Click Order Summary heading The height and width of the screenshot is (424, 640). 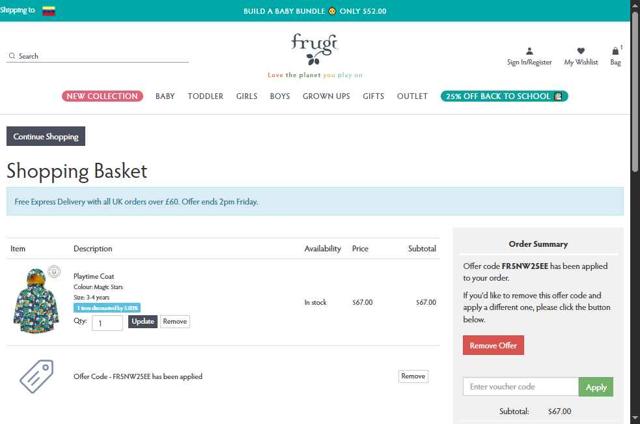[x=538, y=244]
